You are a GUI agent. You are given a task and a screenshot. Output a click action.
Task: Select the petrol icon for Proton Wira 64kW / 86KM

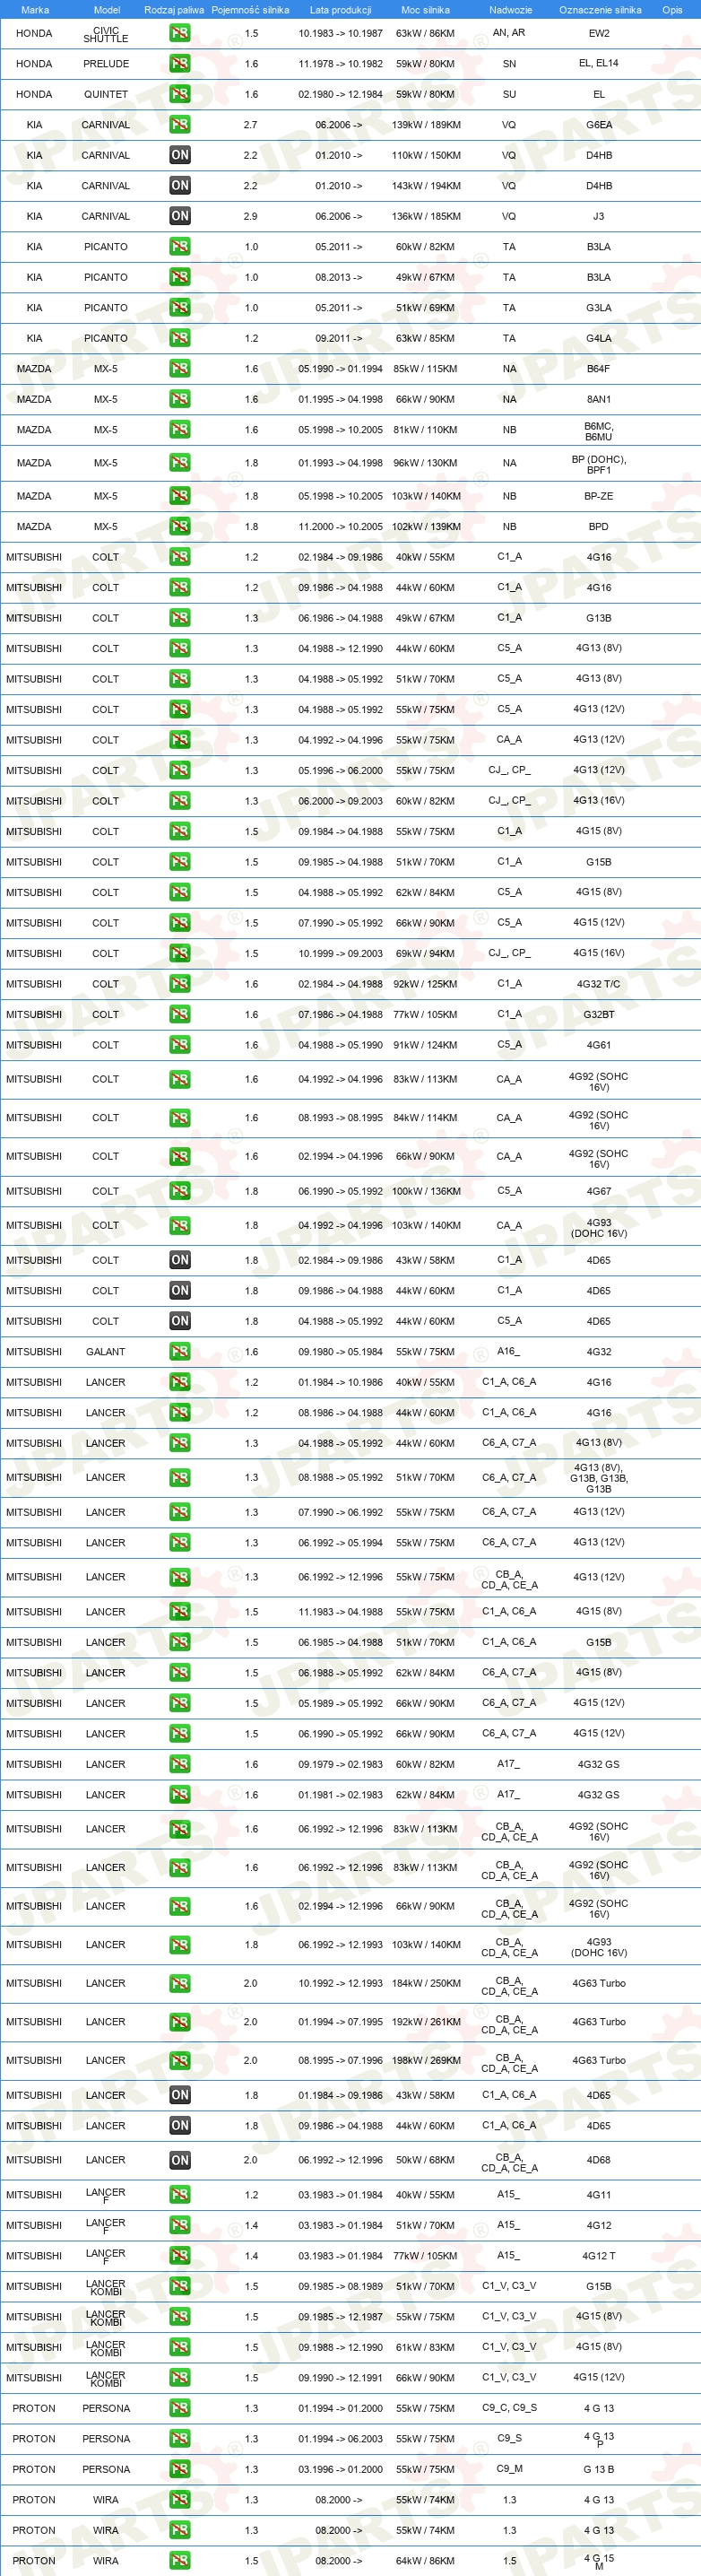[x=180, y=2561]
